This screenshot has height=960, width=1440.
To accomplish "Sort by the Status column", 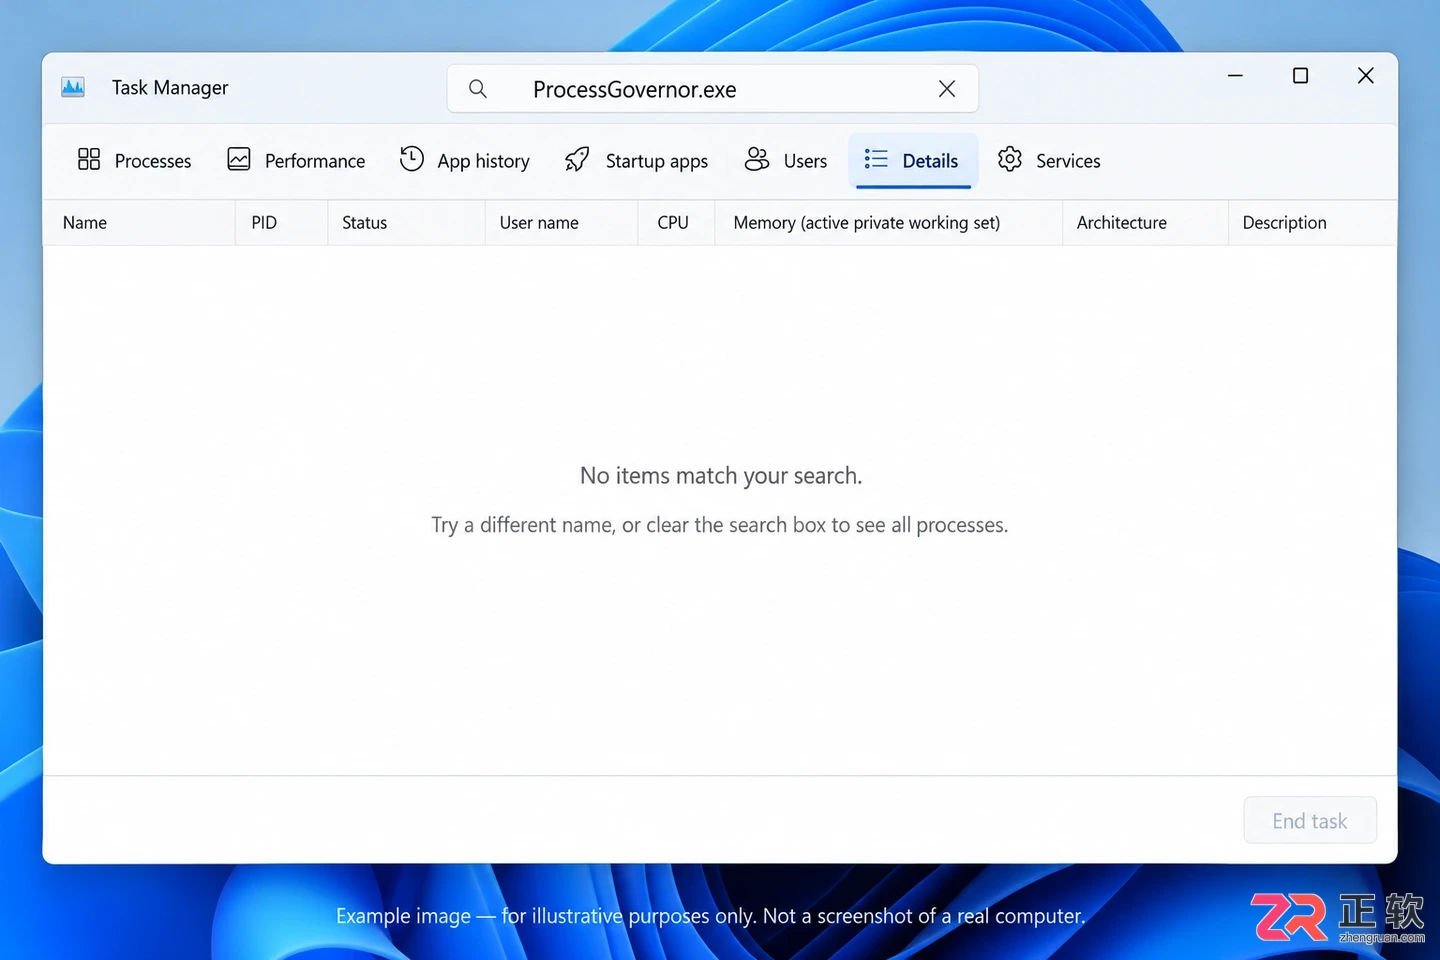I will [406, 223].
